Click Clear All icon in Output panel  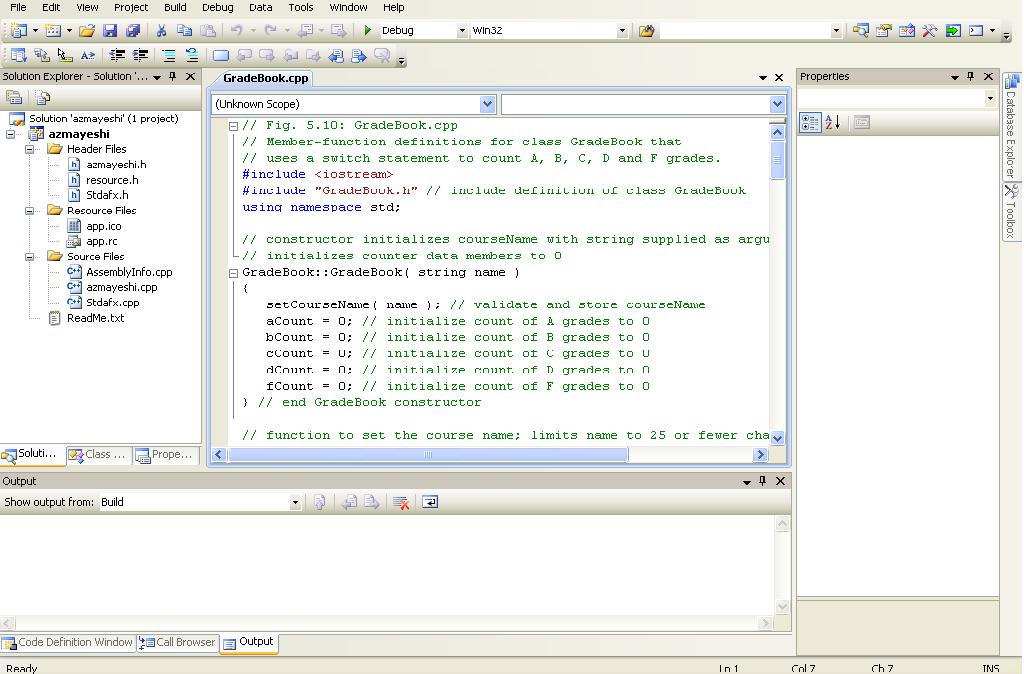point(401,502)
